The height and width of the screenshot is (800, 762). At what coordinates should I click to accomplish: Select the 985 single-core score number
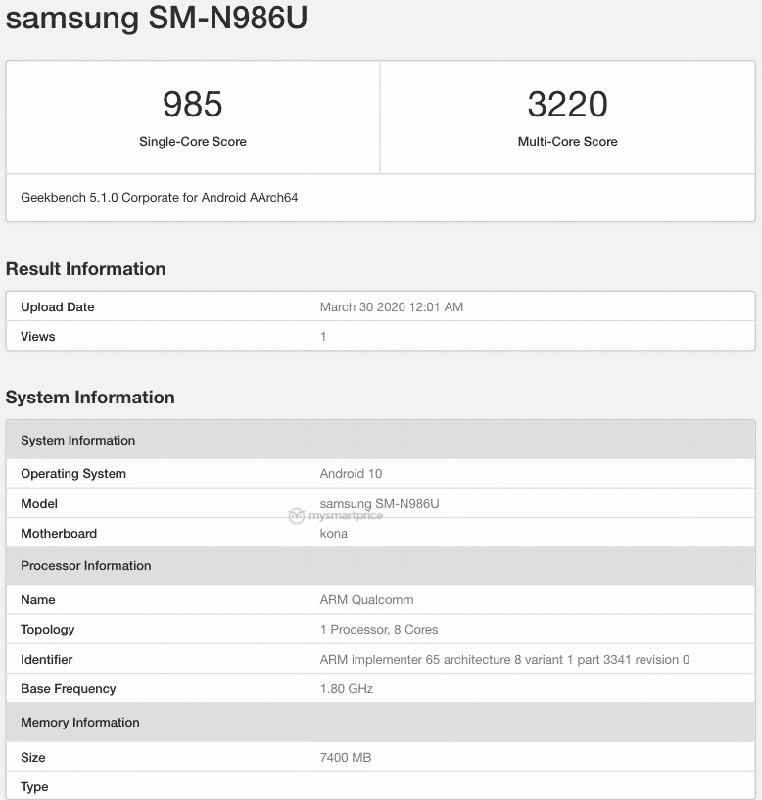tap(192, 104)
